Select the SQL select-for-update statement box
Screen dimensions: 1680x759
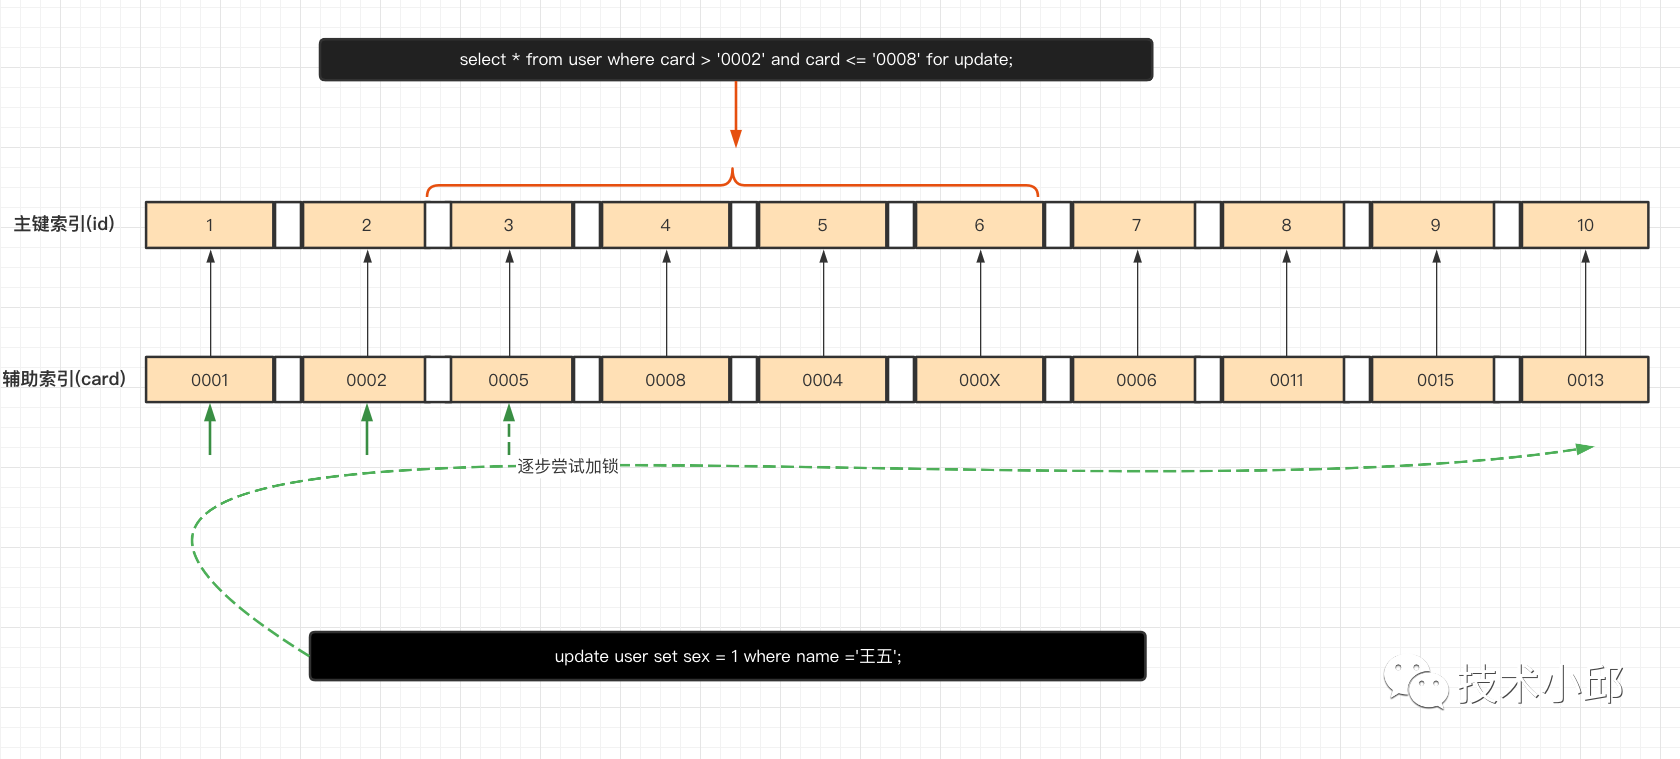(736, 59)
